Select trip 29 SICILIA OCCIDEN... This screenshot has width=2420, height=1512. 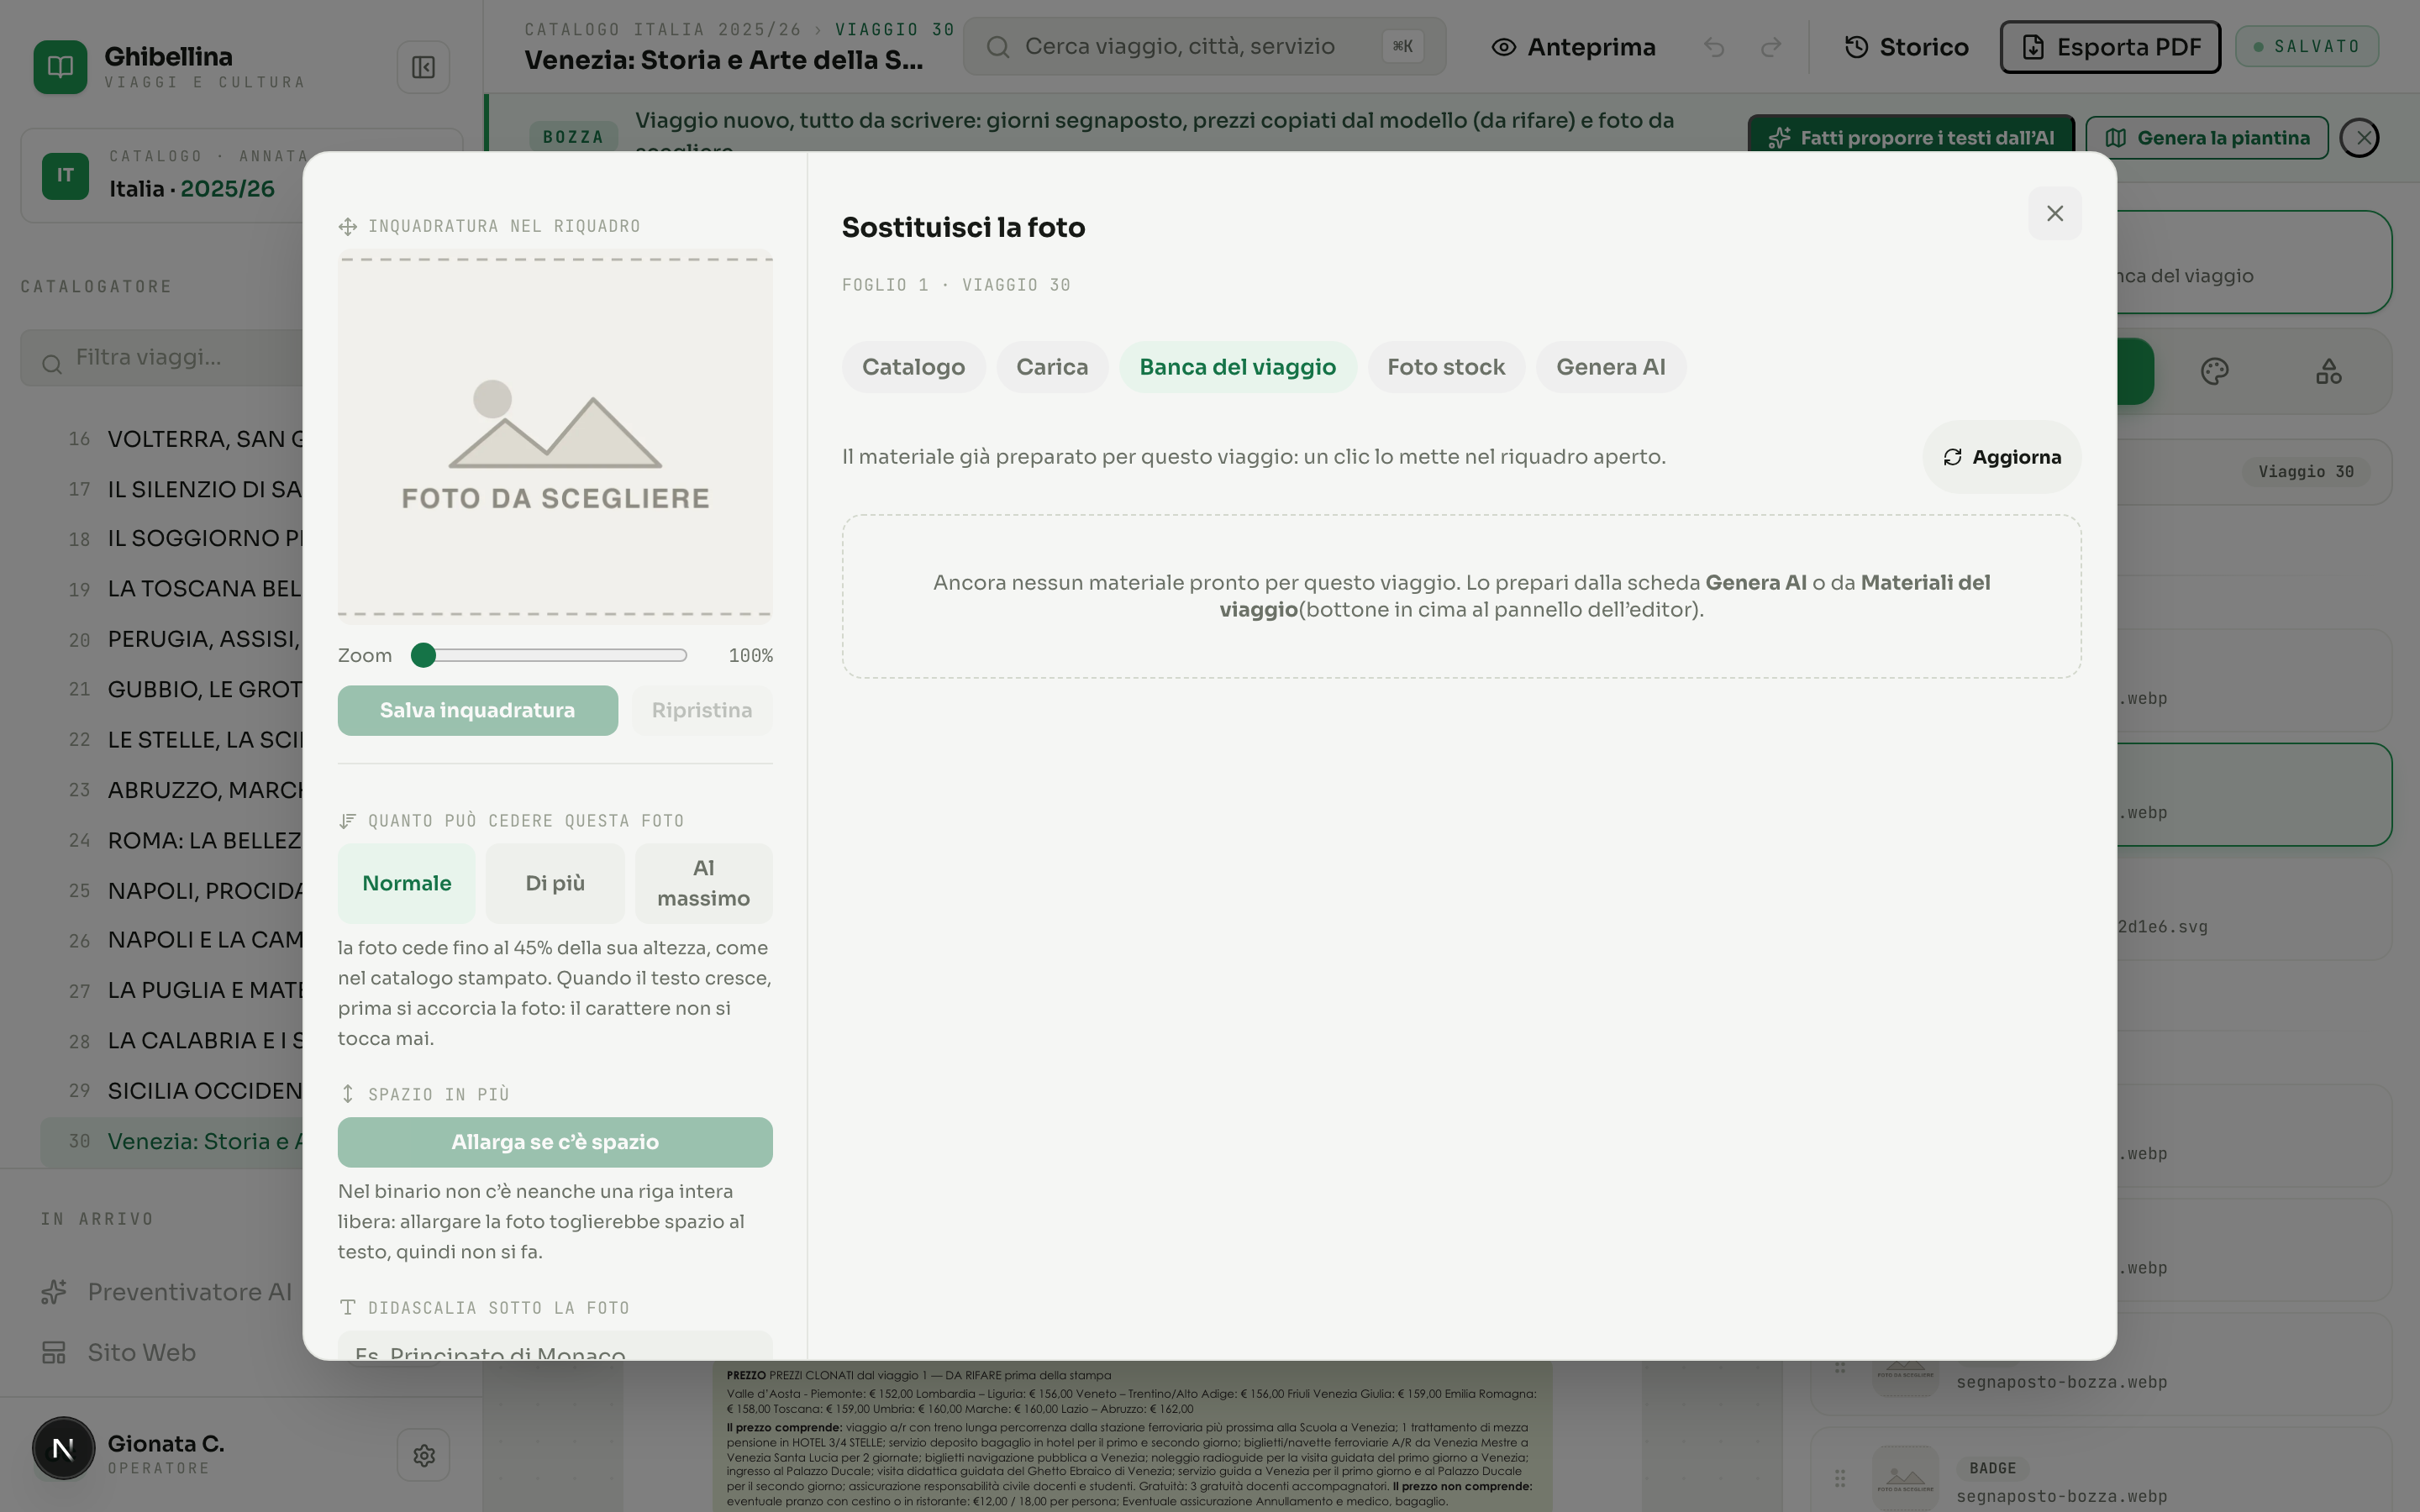(x=171, y=1091)
